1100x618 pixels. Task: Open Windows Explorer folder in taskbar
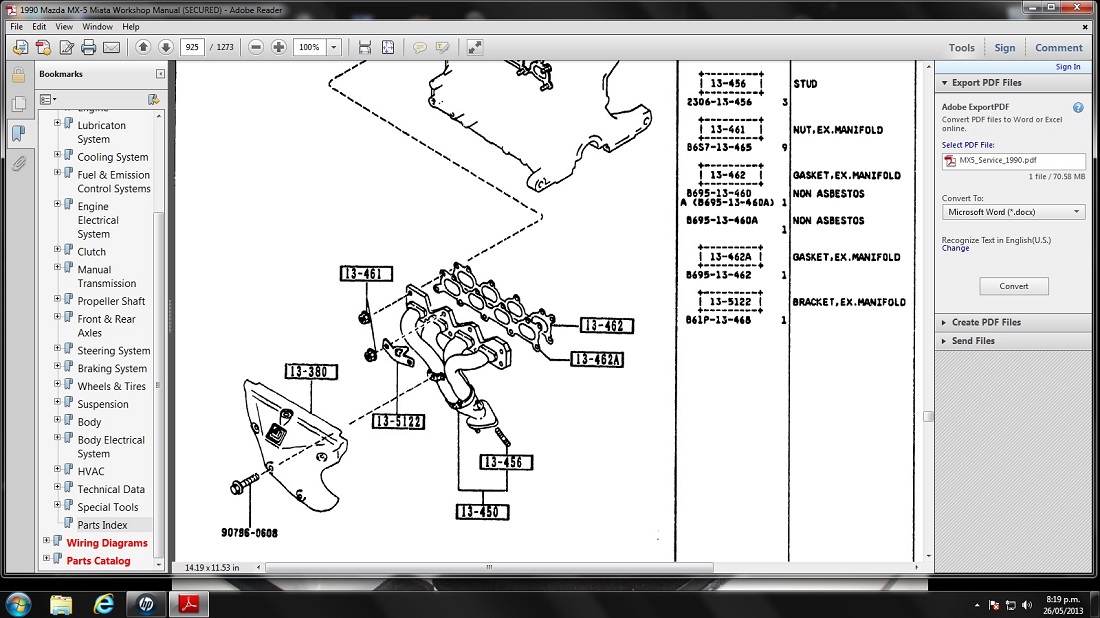[61, 604]
